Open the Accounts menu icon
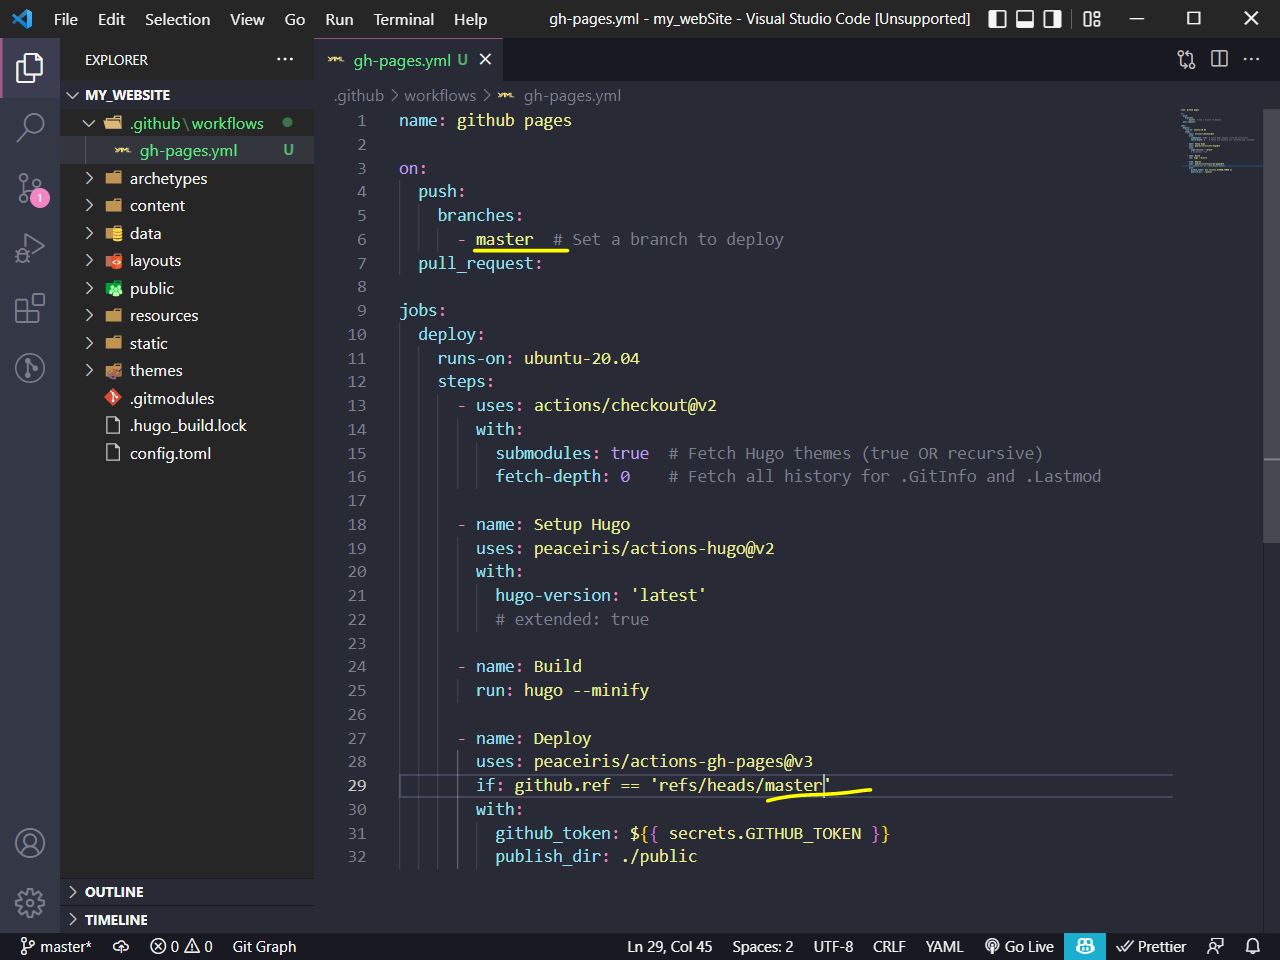1280x960 pixels. pos(30,843)
